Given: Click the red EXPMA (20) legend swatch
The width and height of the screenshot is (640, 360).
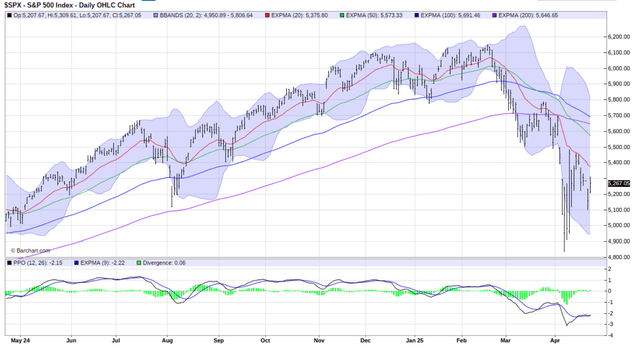Looking at the screenshot, I should [267, 16].
